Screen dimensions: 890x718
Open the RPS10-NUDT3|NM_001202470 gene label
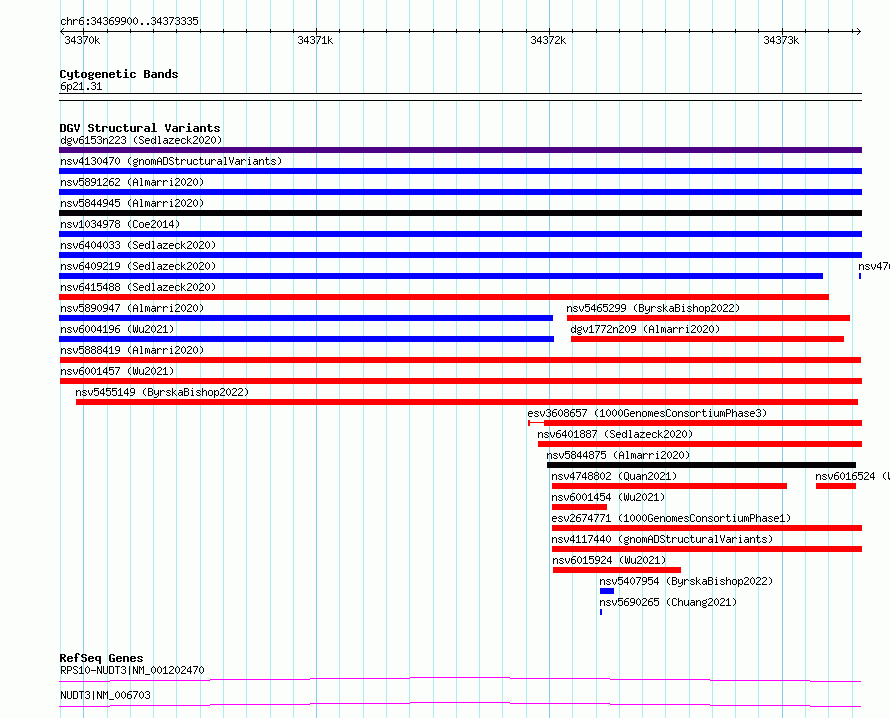point(132,670)
